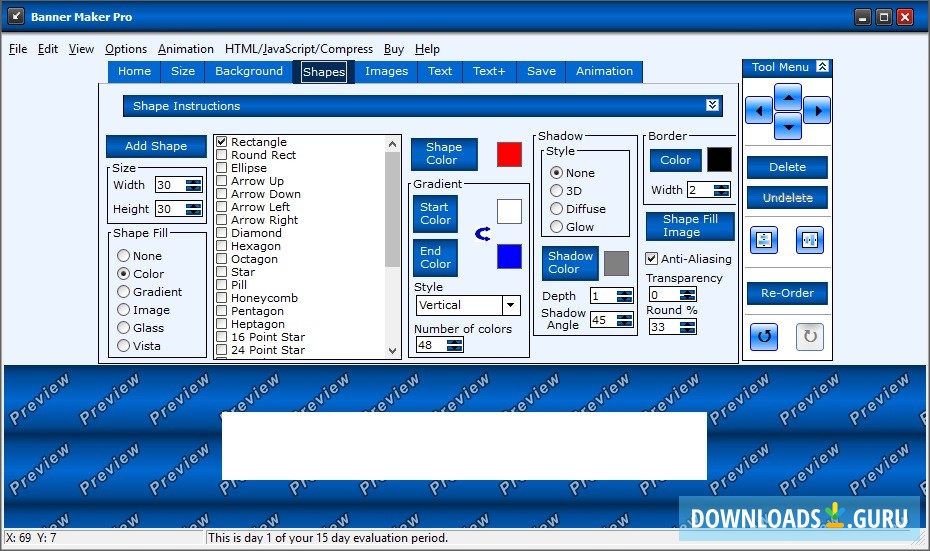Adjust the Shadow Angle stepper
This screenshot has height=551, width=930.
(624, 320)
